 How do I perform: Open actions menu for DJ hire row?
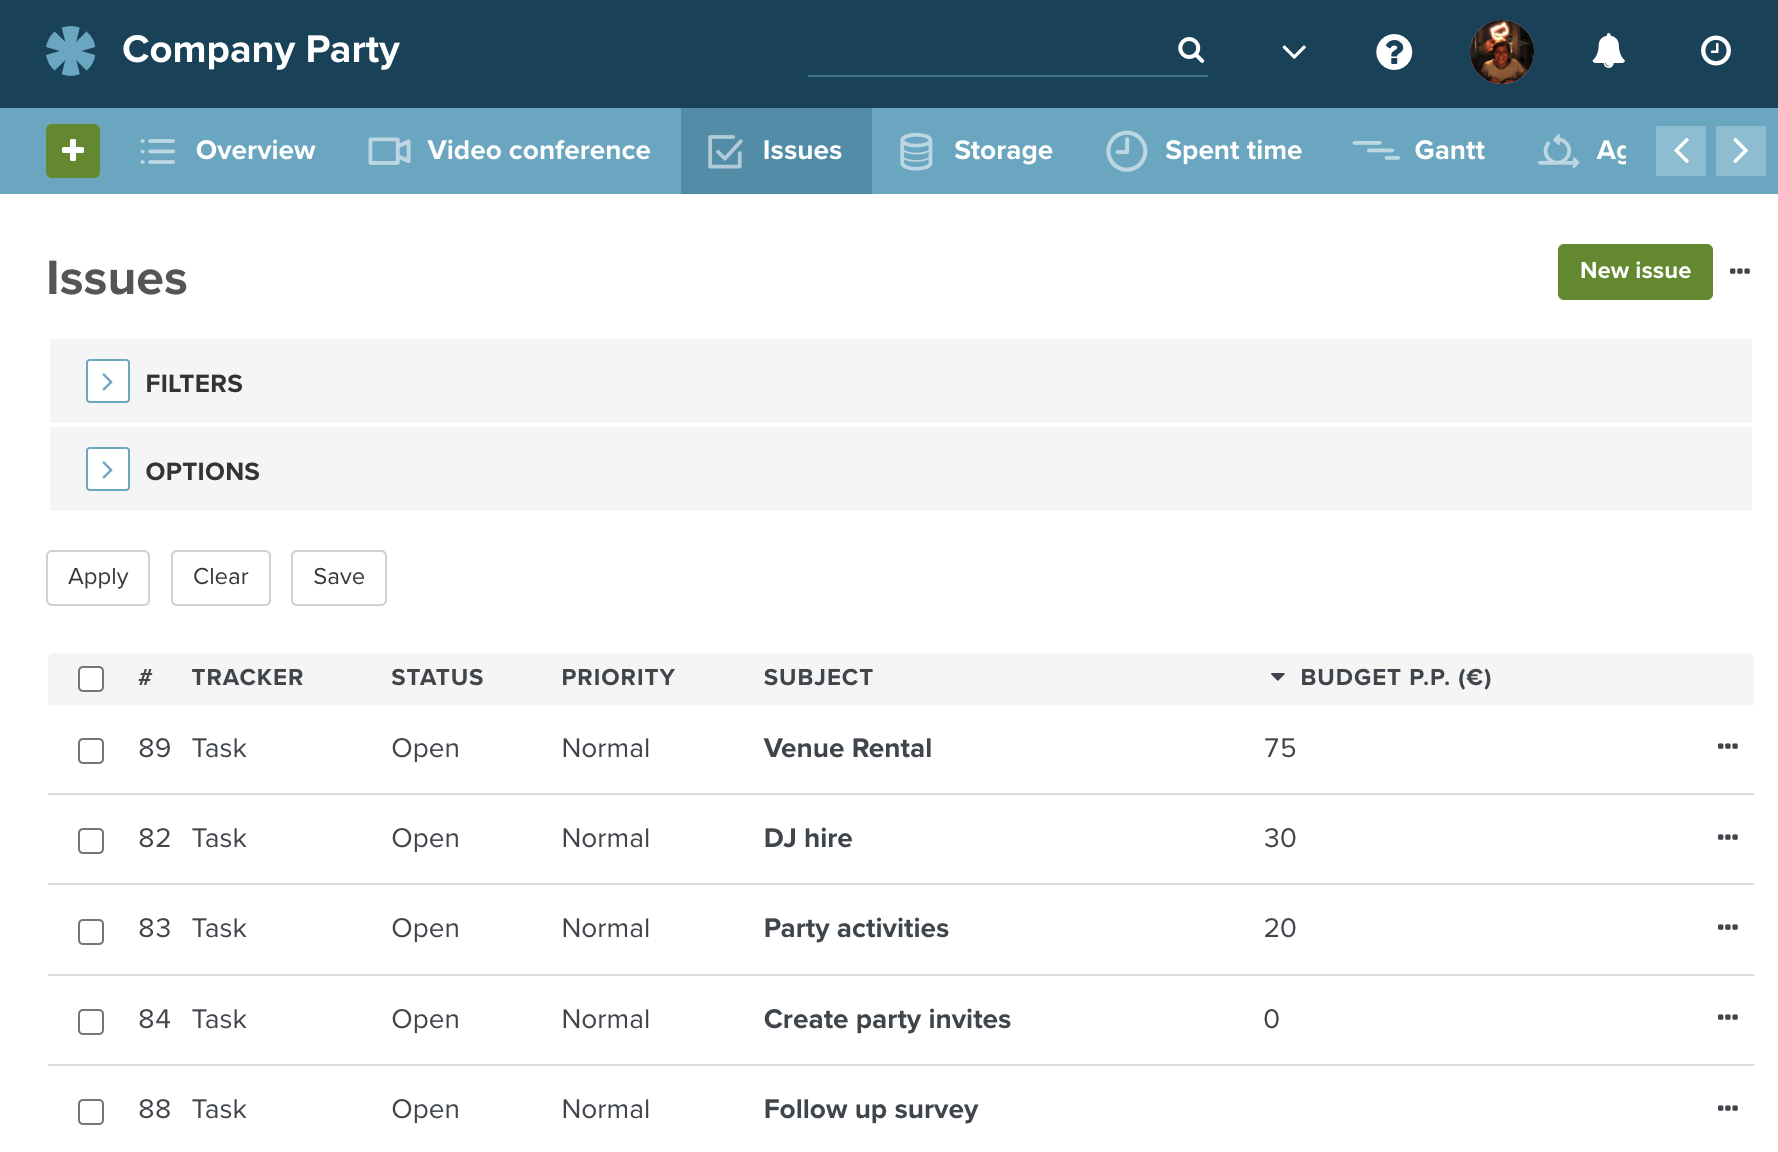point(1728,837)
